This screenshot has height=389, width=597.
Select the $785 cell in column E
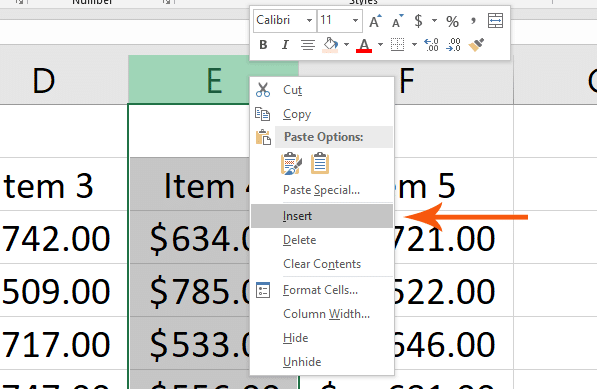[190, 290]
